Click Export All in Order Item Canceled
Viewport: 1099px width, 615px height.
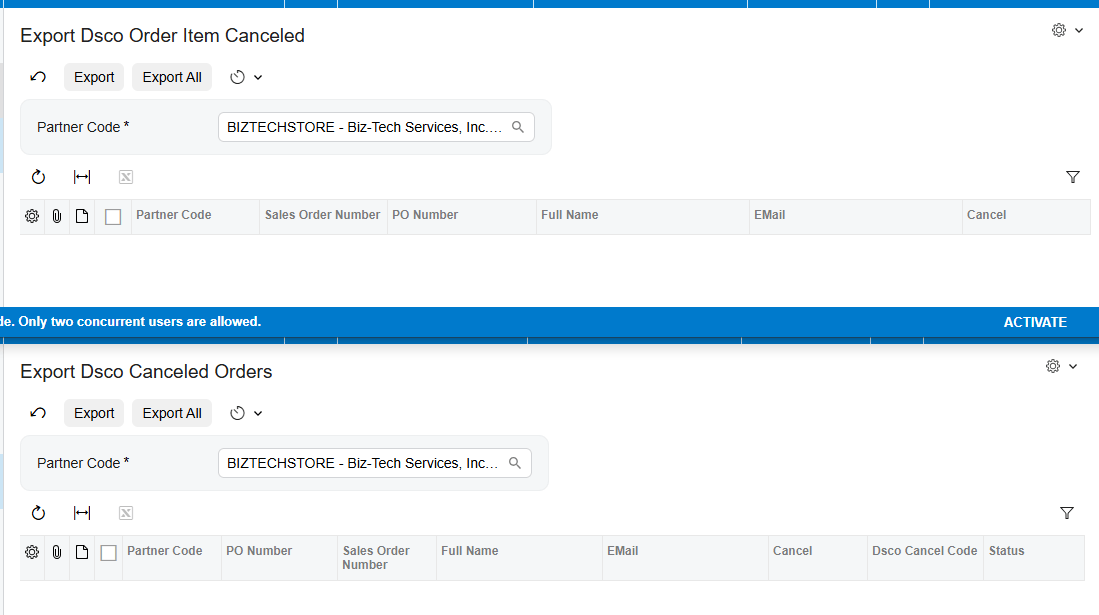[x=172, y=77]
